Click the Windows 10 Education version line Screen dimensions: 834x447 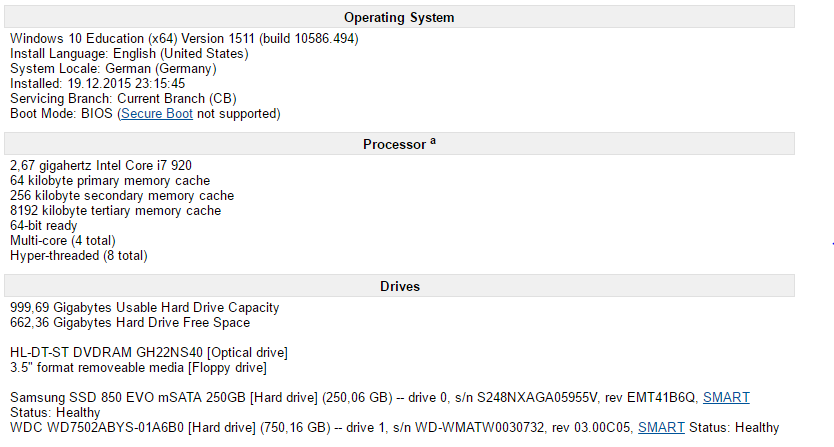(184, 39)
